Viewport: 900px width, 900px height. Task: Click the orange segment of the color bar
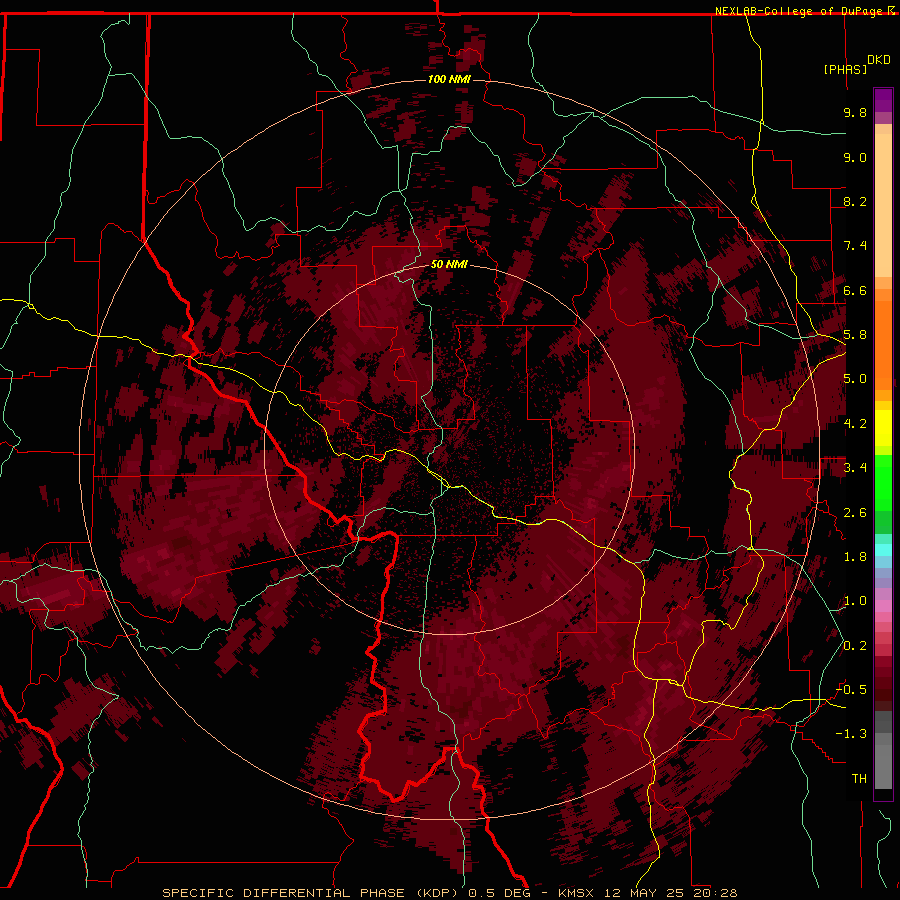pos(883,344)
